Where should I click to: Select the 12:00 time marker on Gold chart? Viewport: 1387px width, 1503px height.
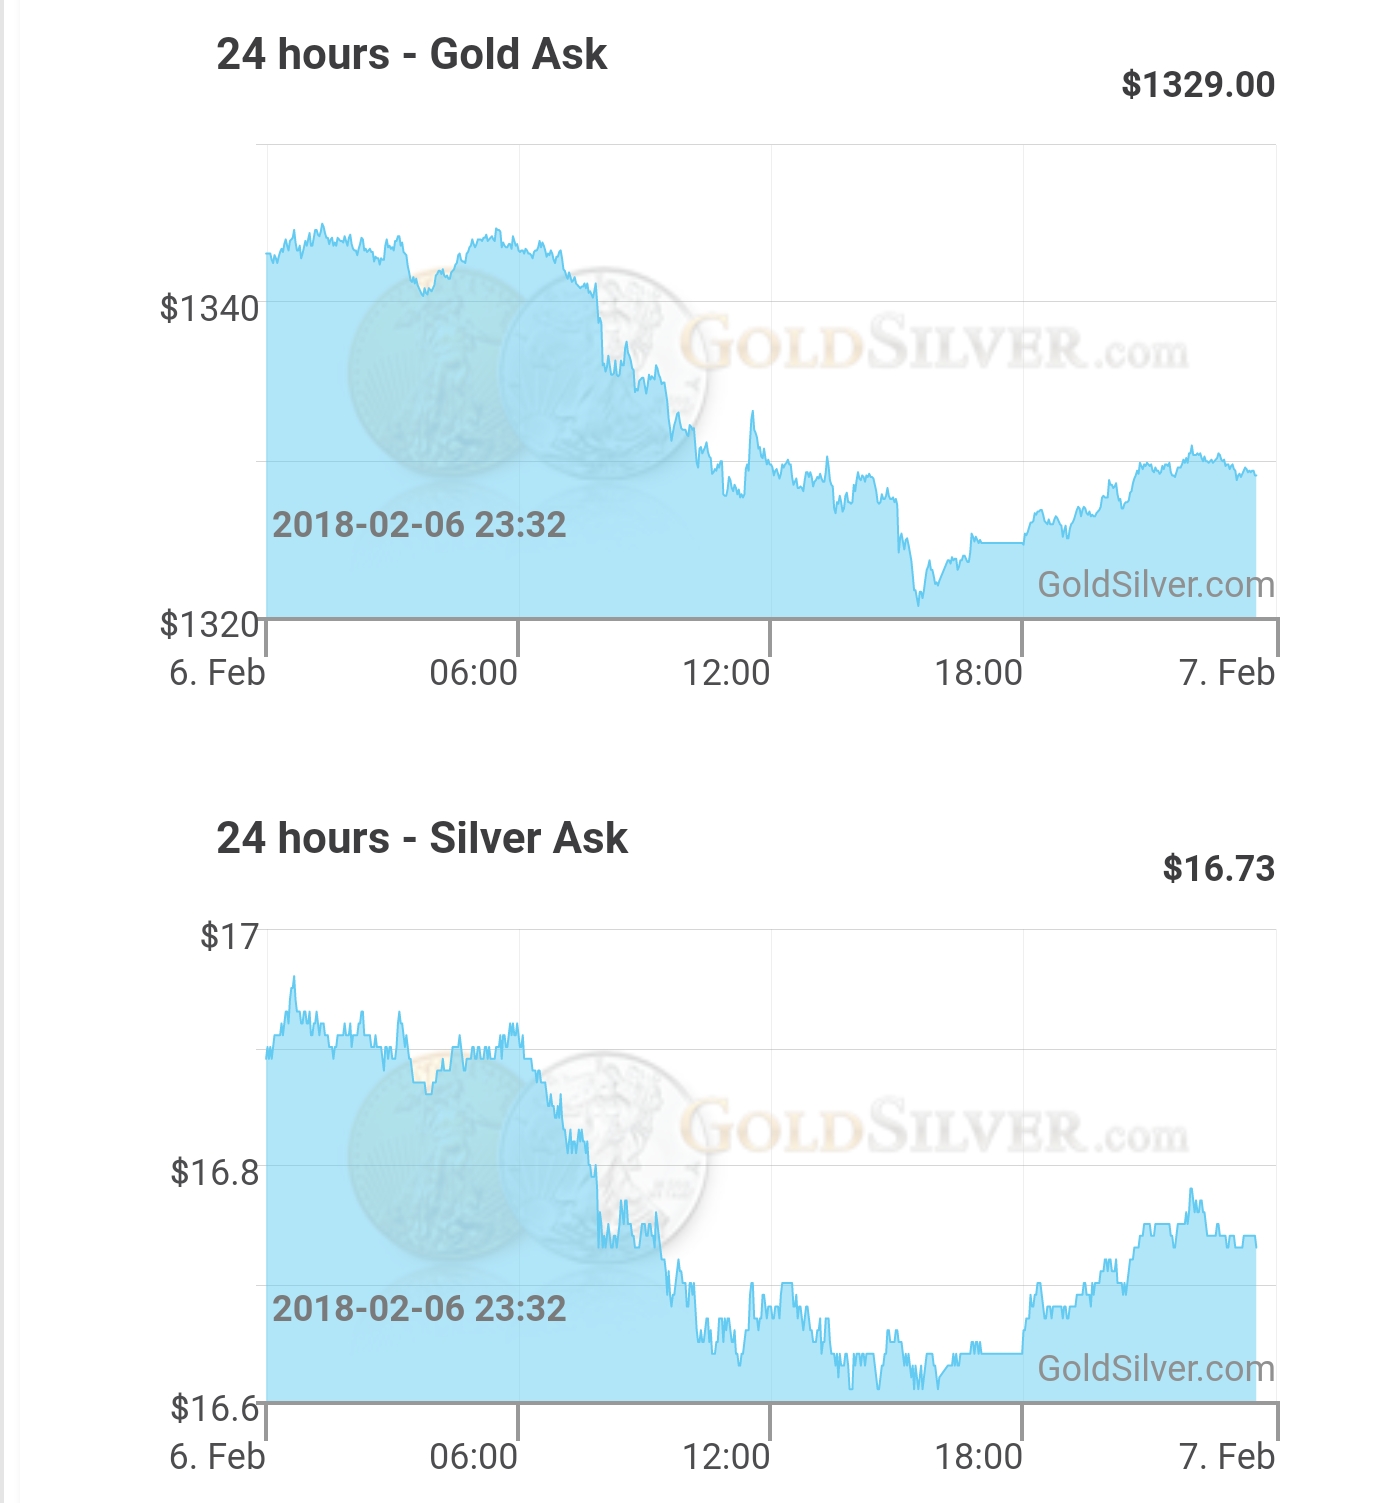[726, 673]
